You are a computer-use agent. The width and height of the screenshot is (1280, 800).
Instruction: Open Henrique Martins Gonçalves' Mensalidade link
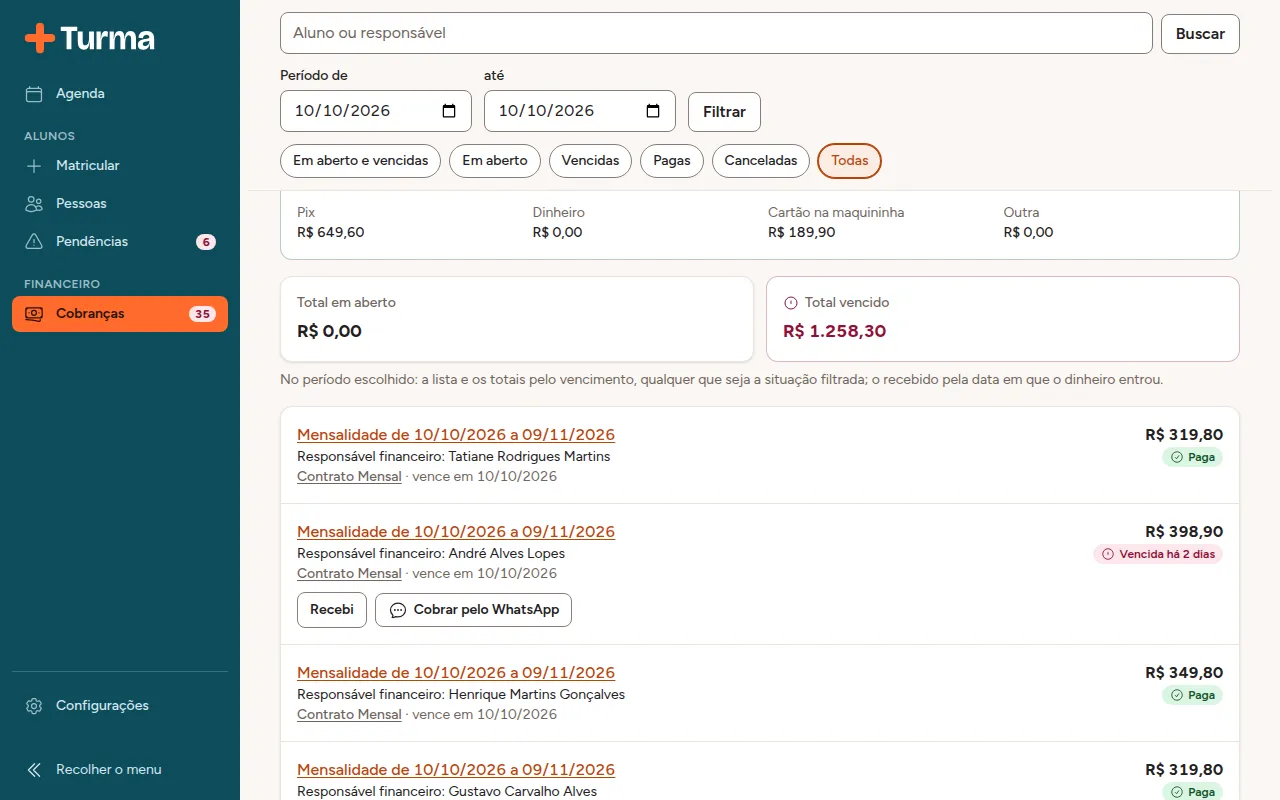(456, 673)
